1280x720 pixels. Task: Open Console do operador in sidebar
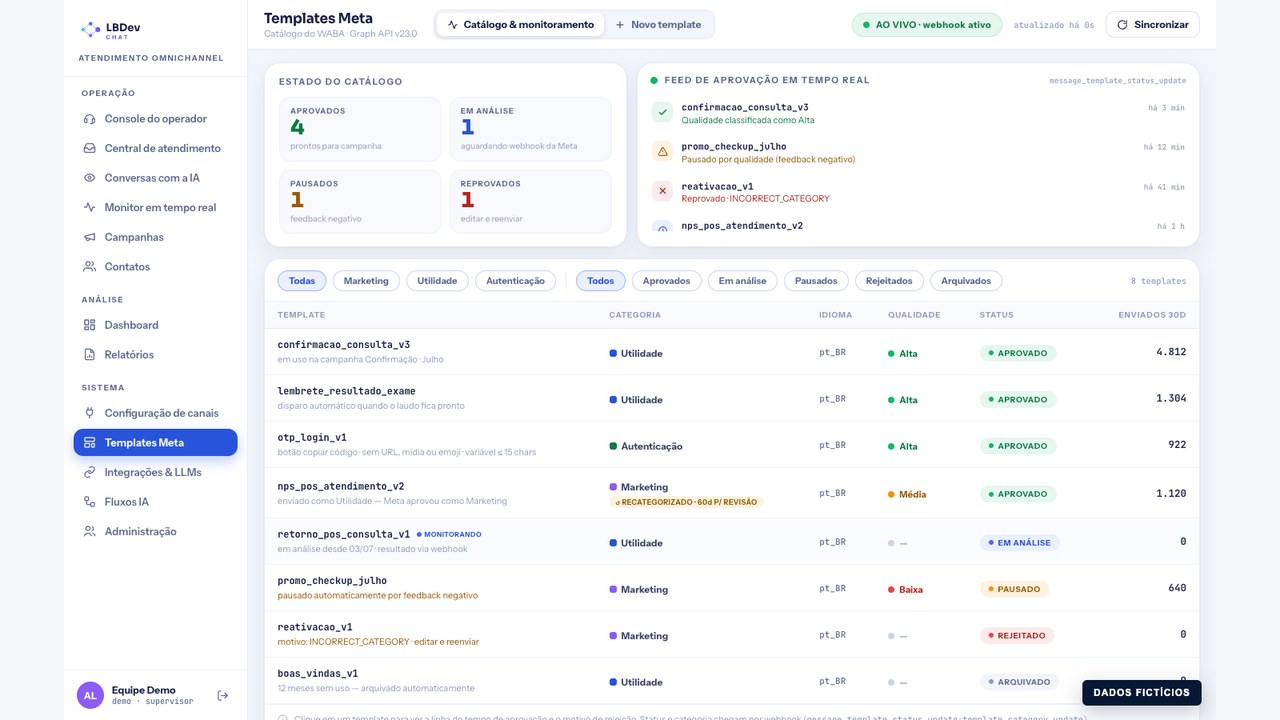tap(155, 119)
